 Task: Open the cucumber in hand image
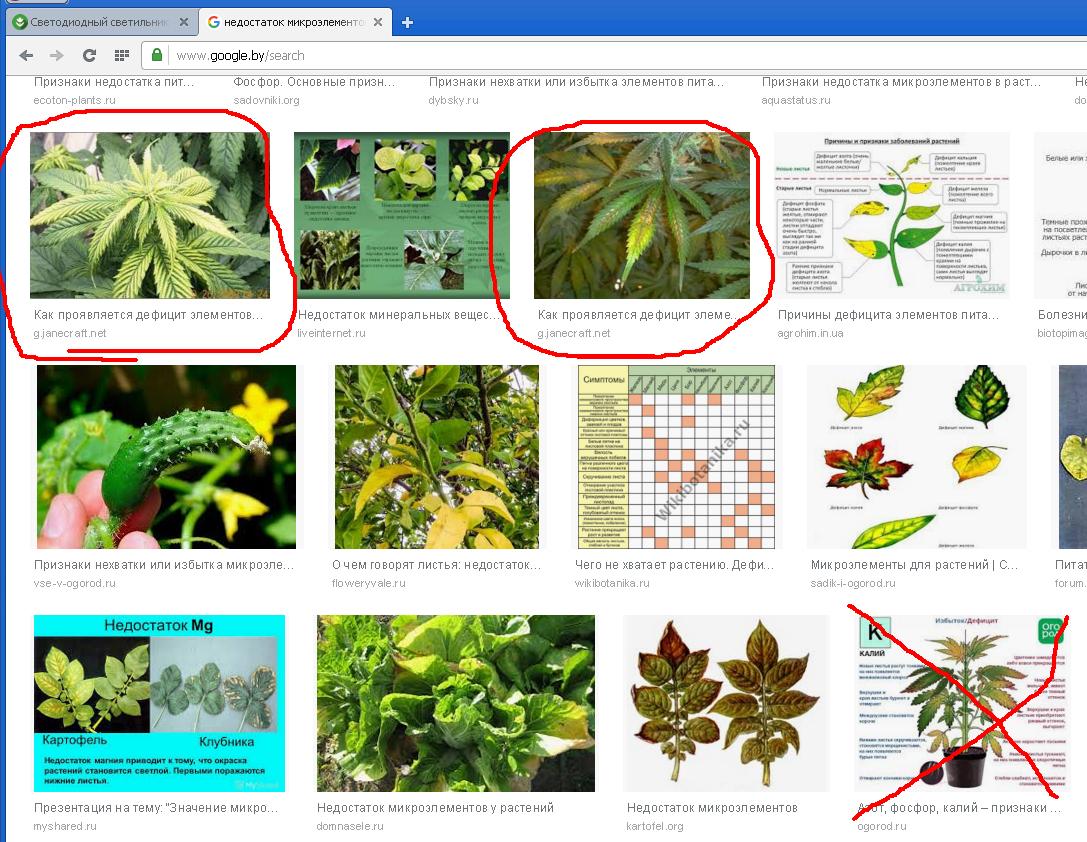[x=166, y=456]
